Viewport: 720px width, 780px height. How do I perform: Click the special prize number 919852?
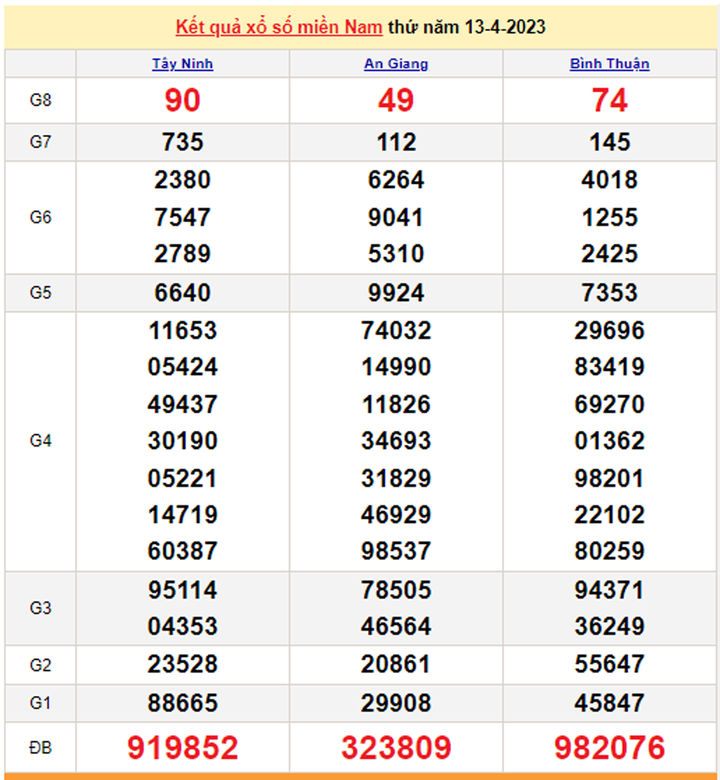coord(182,747)
